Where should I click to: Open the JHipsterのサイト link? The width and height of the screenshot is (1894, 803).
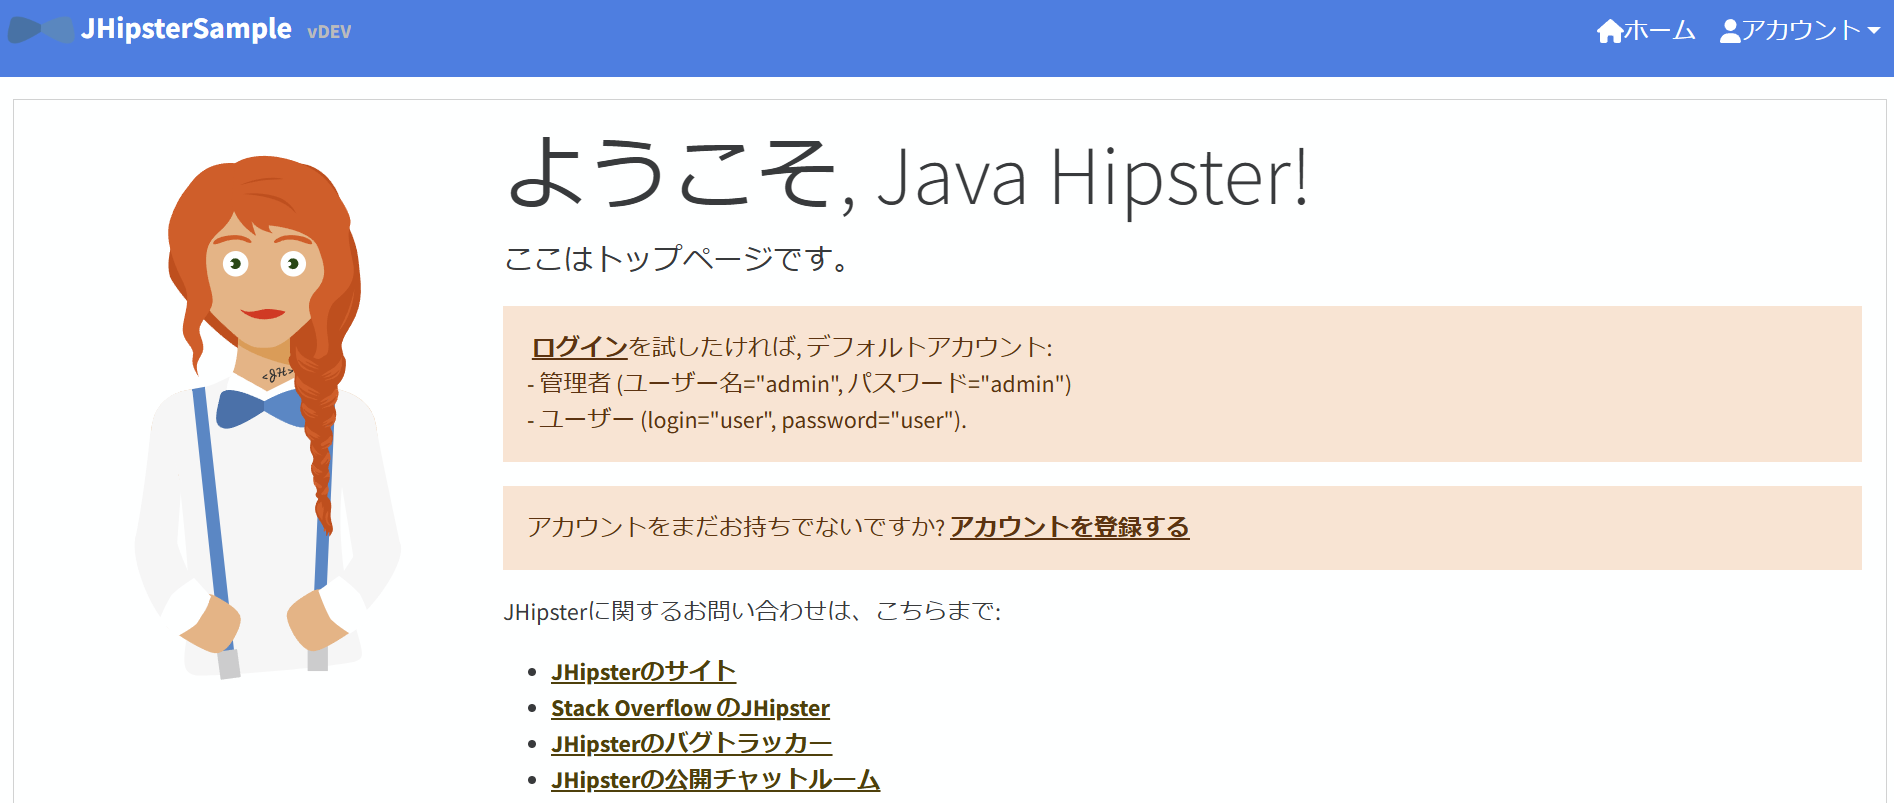(643, 672)
